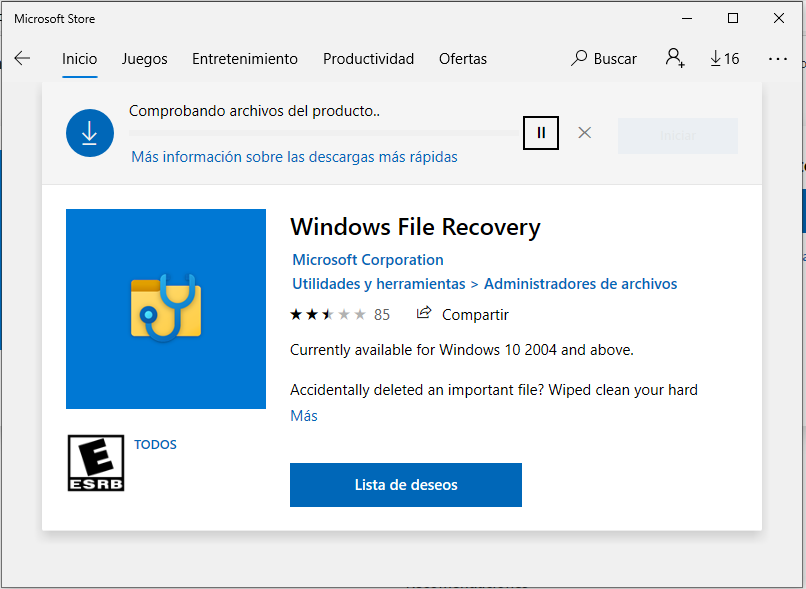Click the 'Accidentally deleted an important file' text

tap(494, 390)
